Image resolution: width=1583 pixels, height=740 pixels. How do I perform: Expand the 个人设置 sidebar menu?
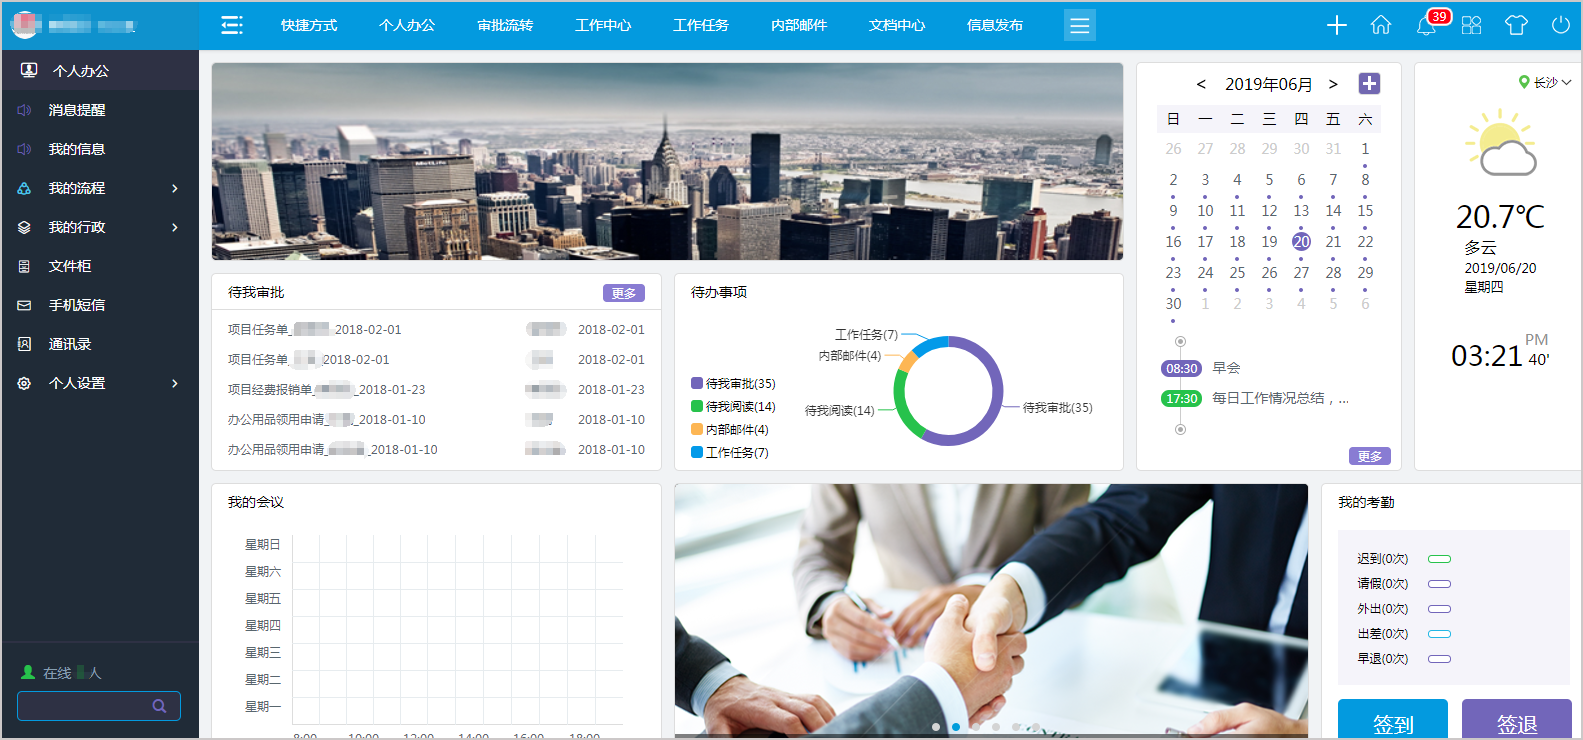pos(98,383)
